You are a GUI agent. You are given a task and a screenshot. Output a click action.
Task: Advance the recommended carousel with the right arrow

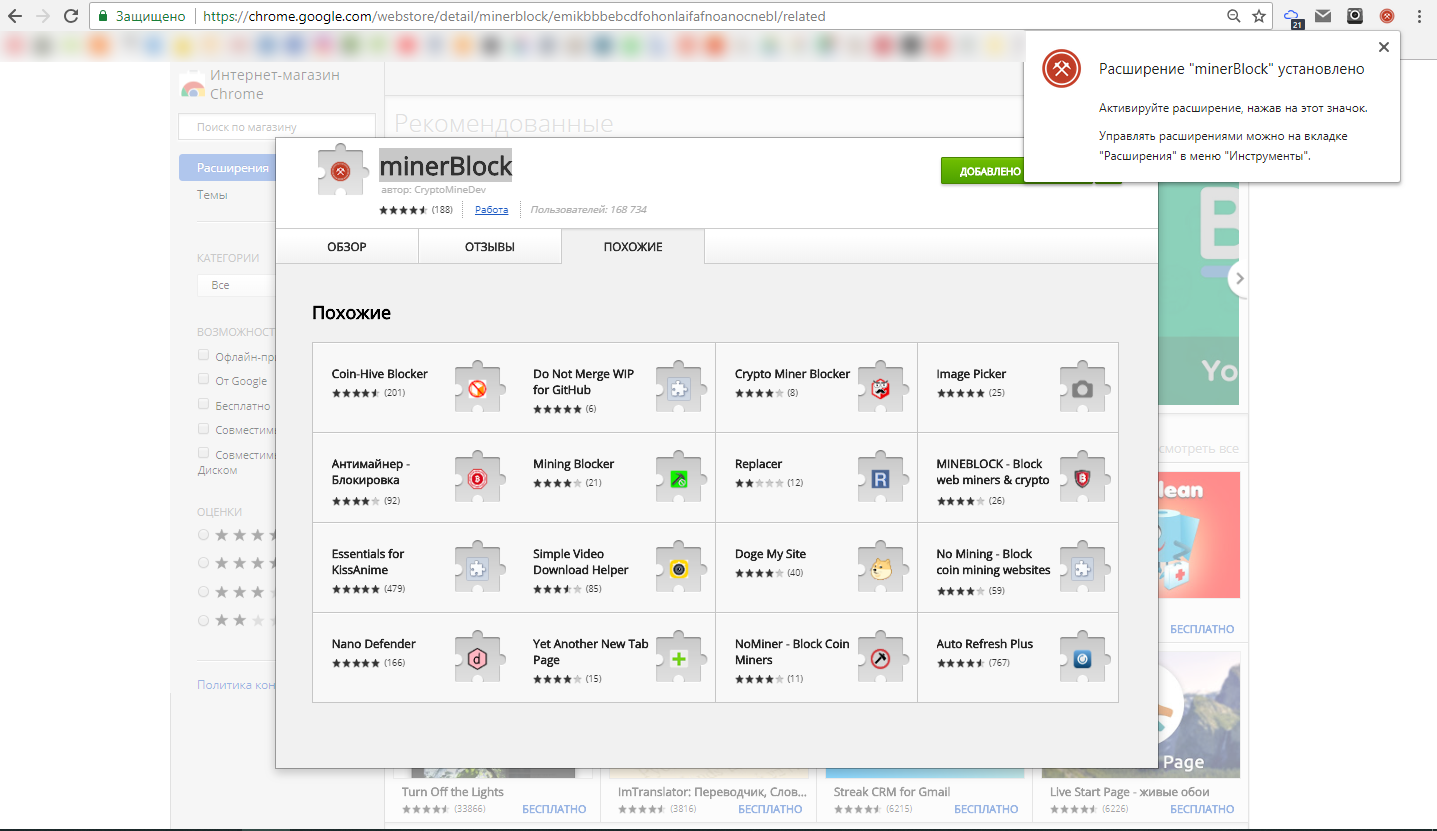point(1240,278)
